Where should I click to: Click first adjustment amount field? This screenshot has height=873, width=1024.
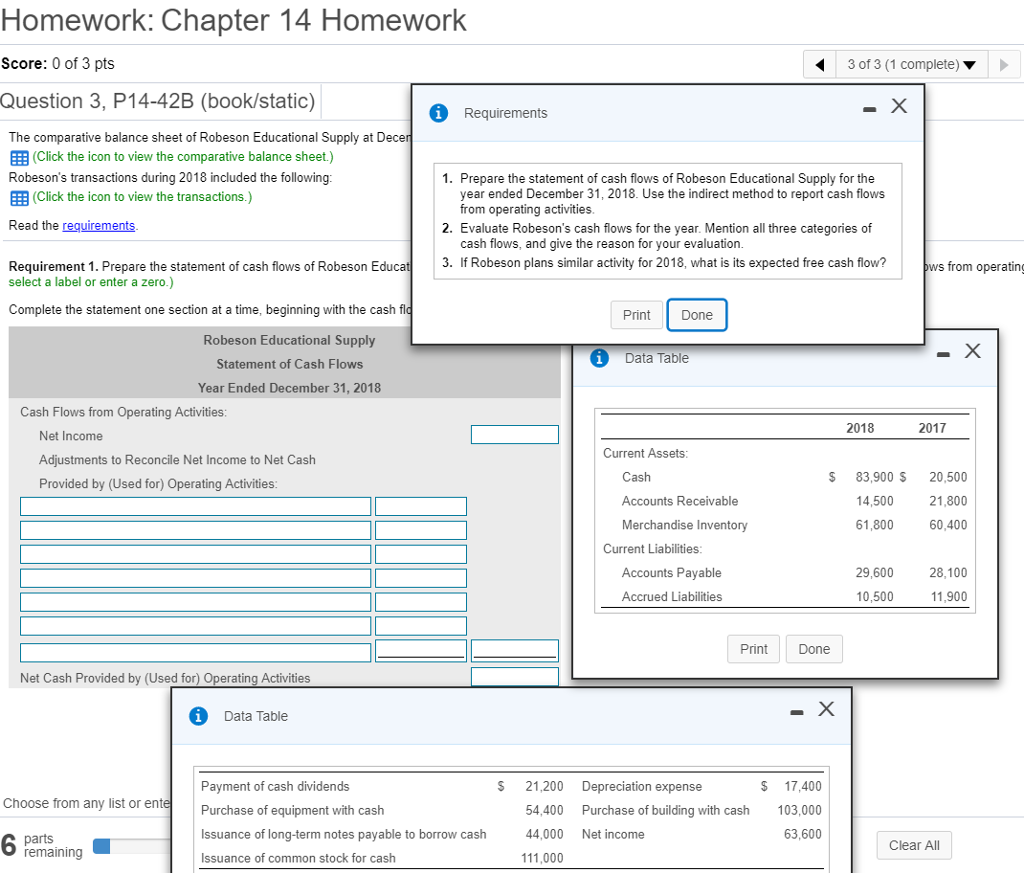click(x=421, y=506)
